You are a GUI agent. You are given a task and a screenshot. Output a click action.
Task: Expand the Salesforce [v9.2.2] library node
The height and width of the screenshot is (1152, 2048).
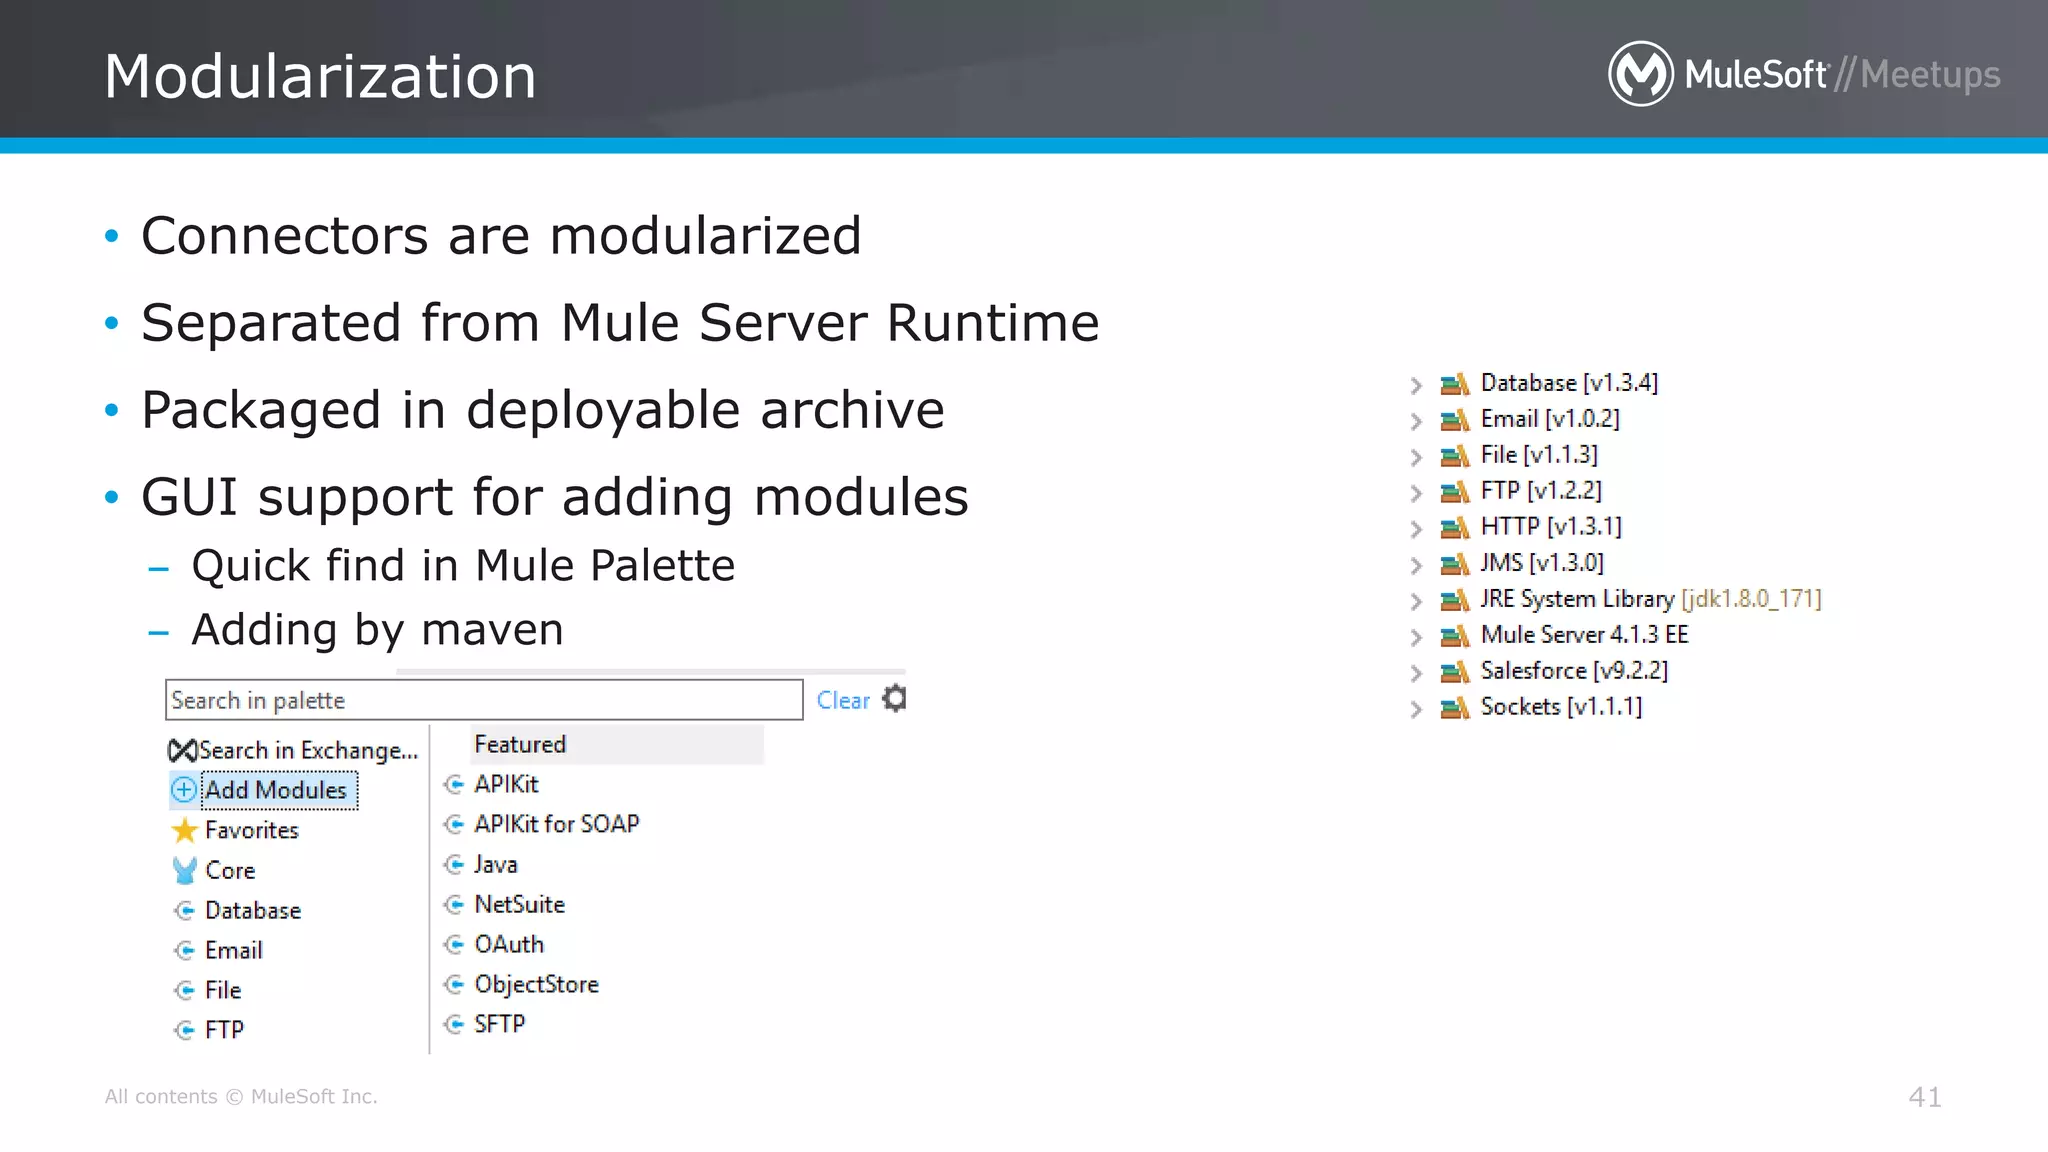pos(1416,673)
